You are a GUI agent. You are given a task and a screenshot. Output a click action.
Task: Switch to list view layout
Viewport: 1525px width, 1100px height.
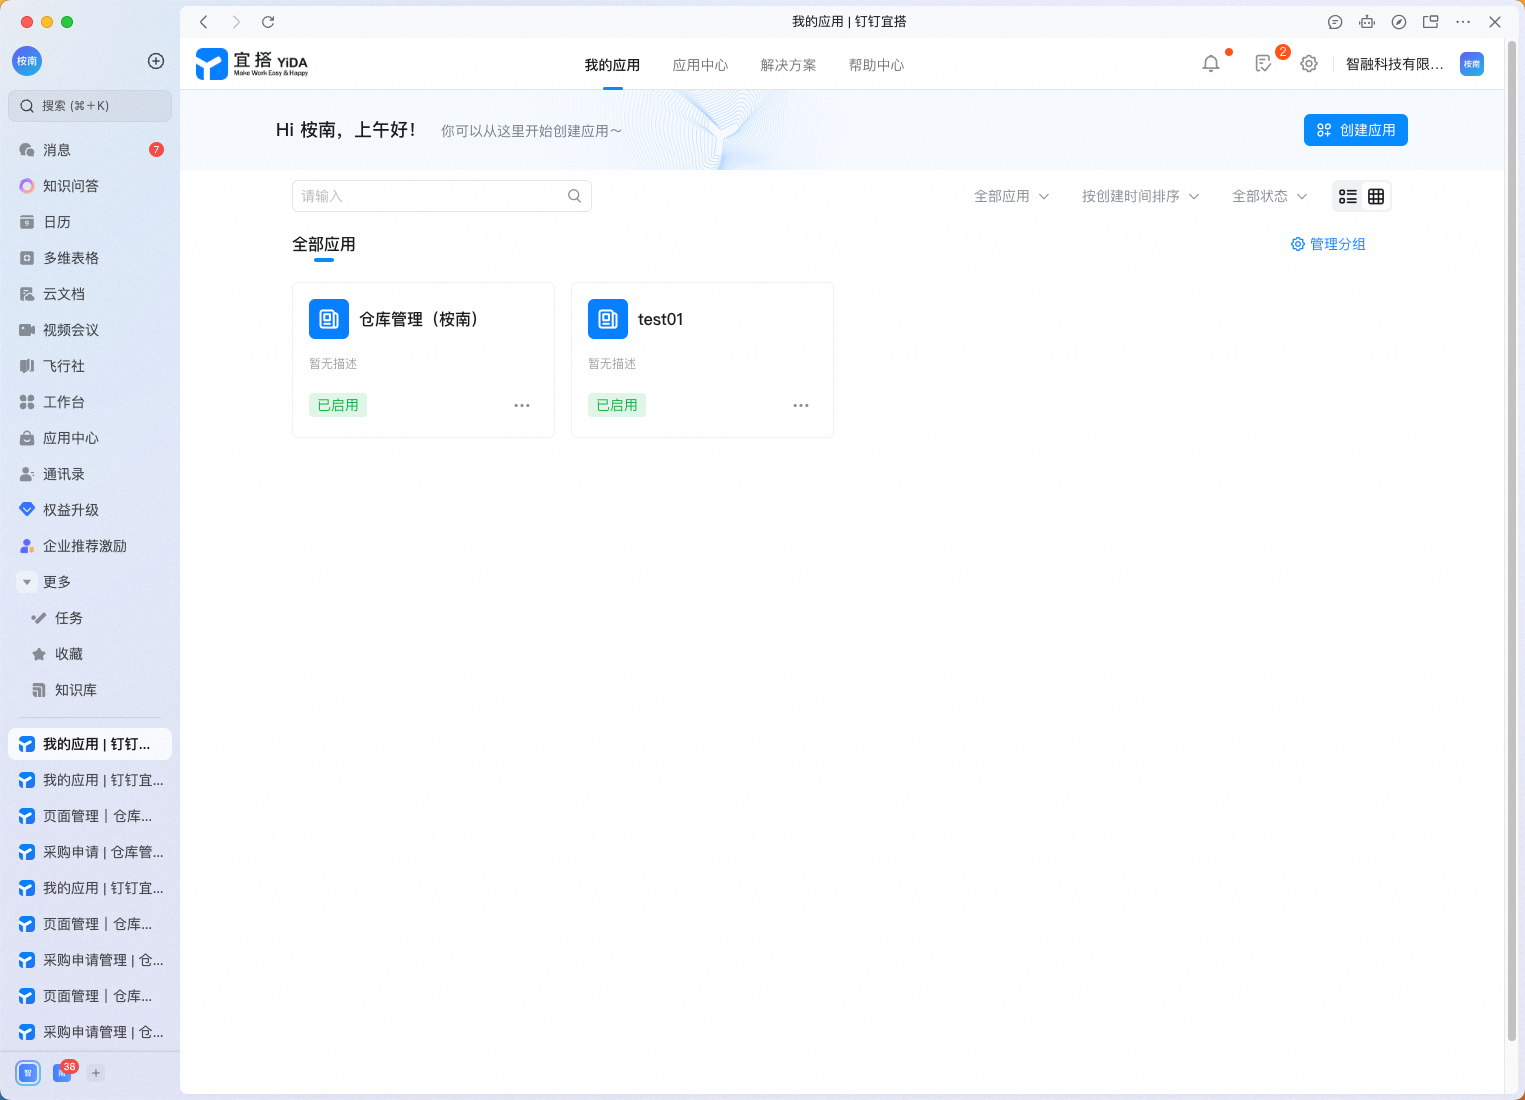pos(1348,196)
